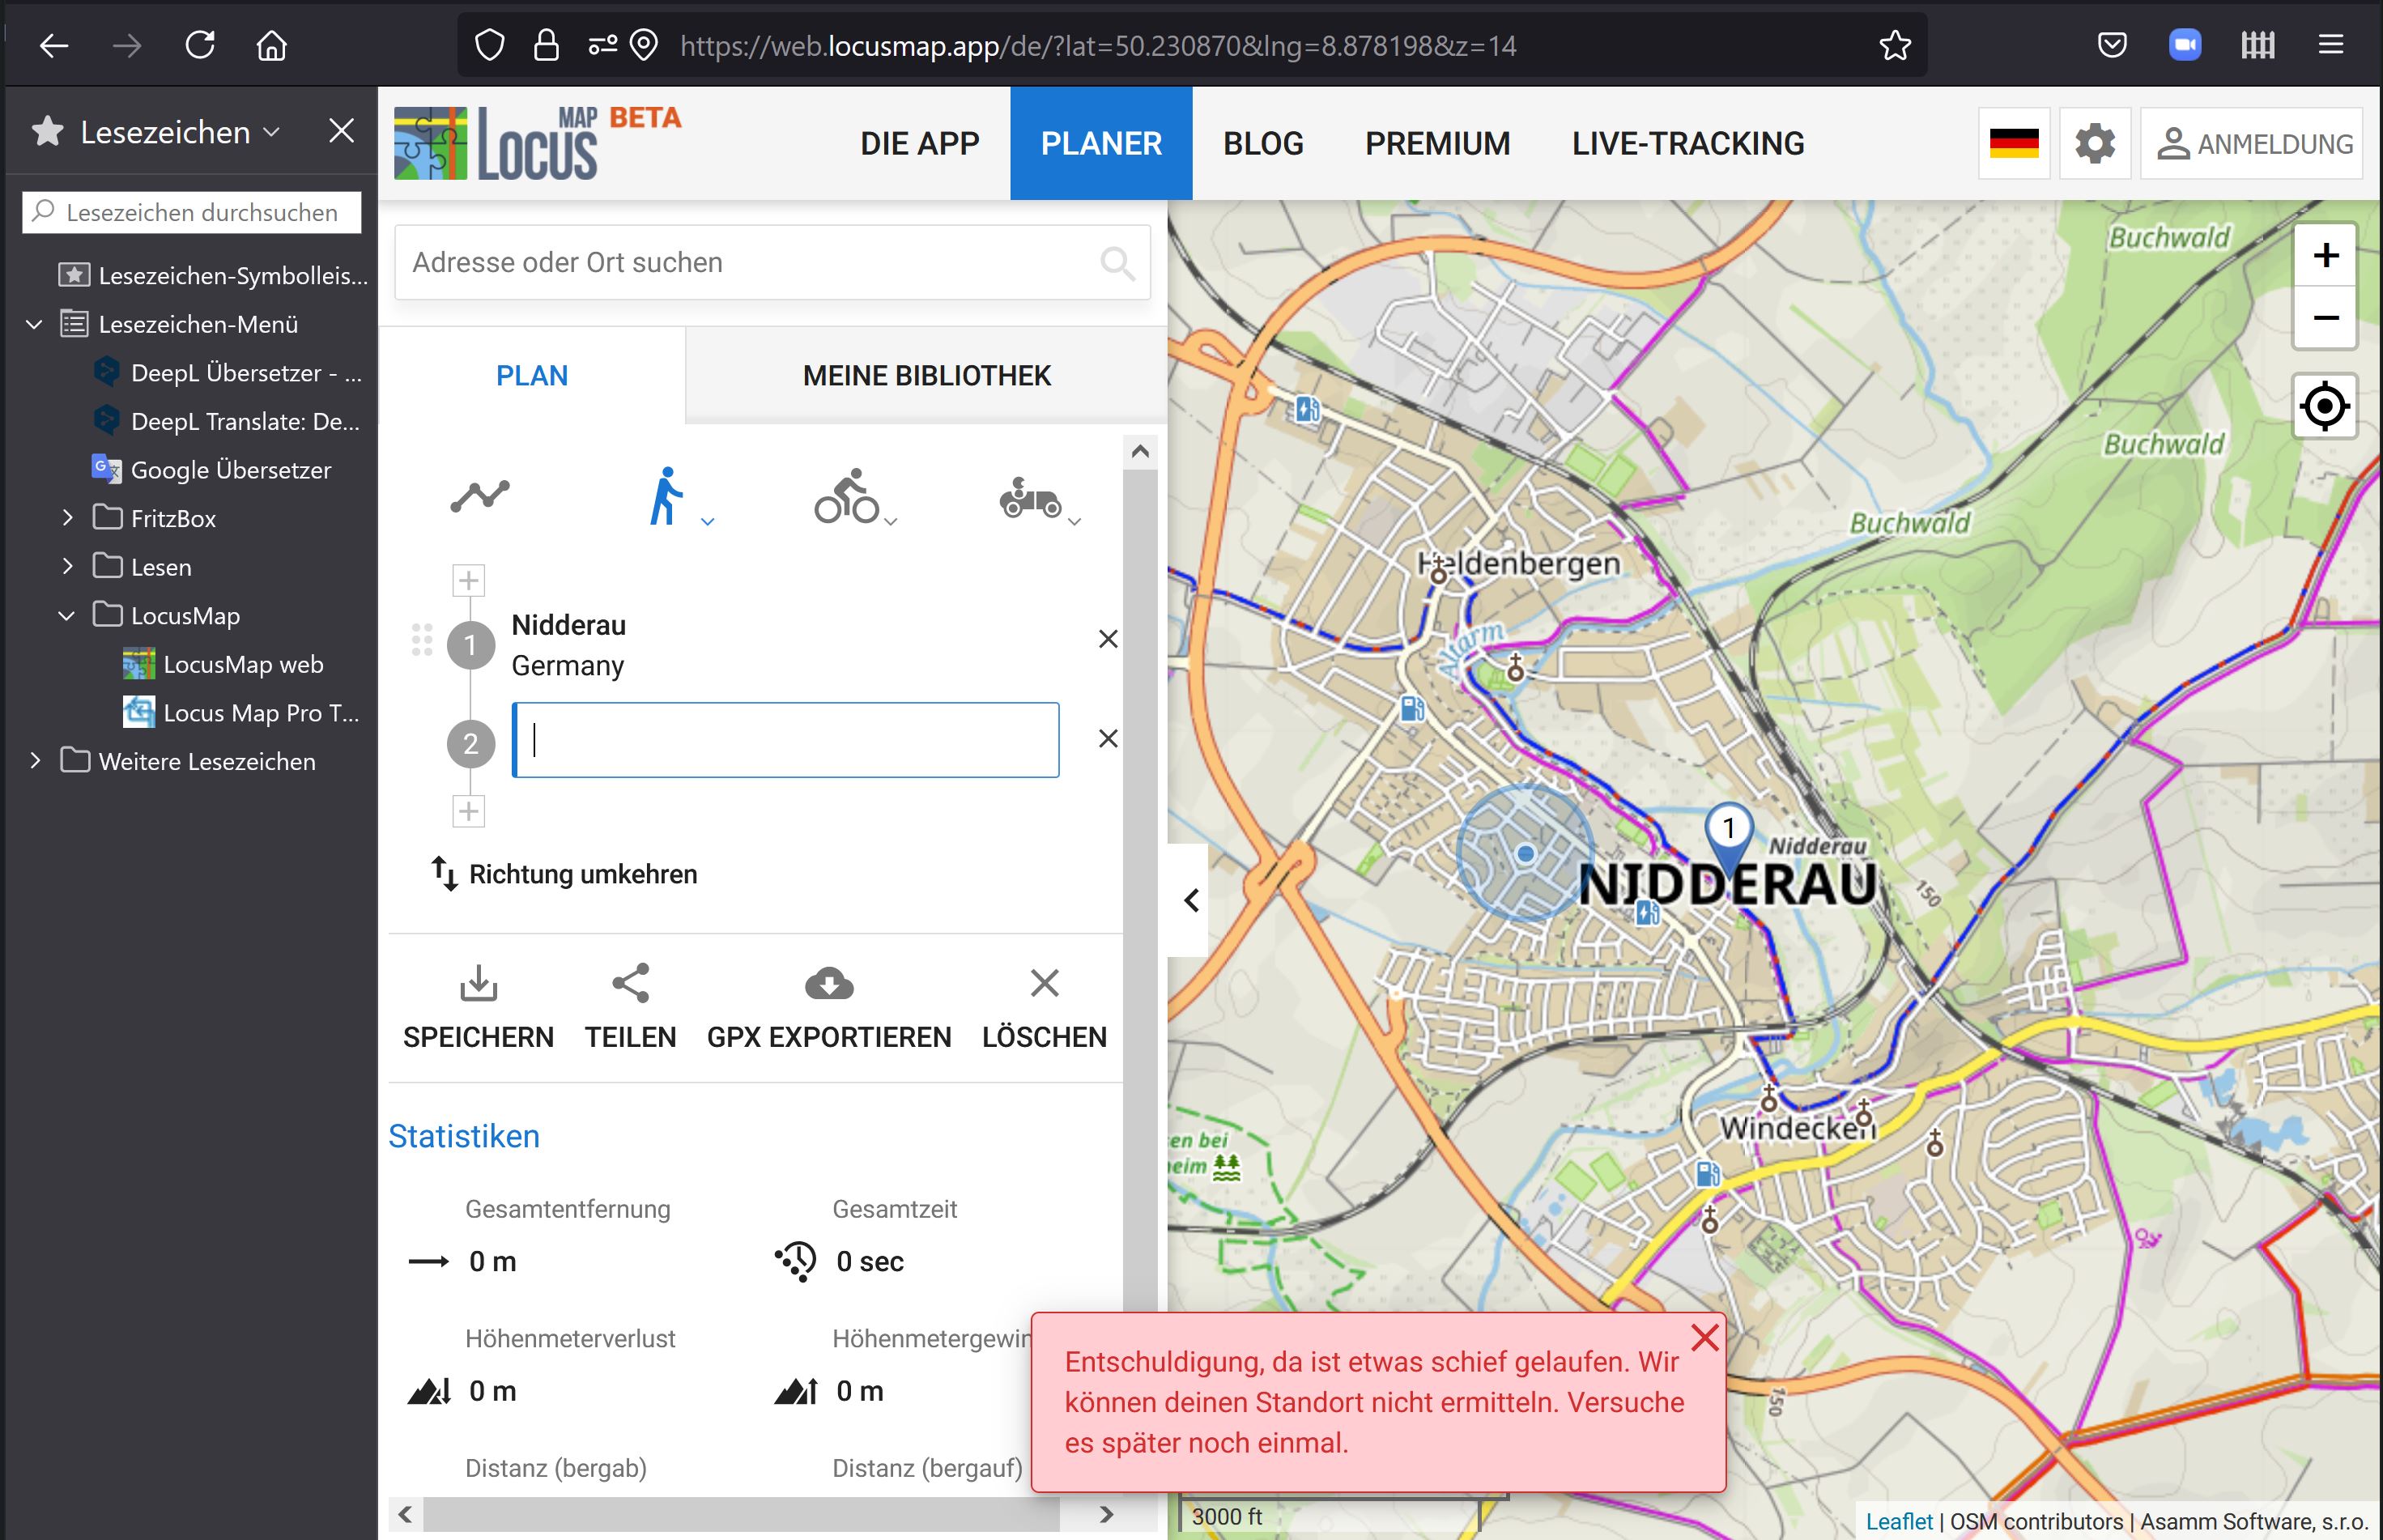Screen dimensions: 2383x1540
Task: Select the motor vehicle routing icon
Action: pos(1029,497)
